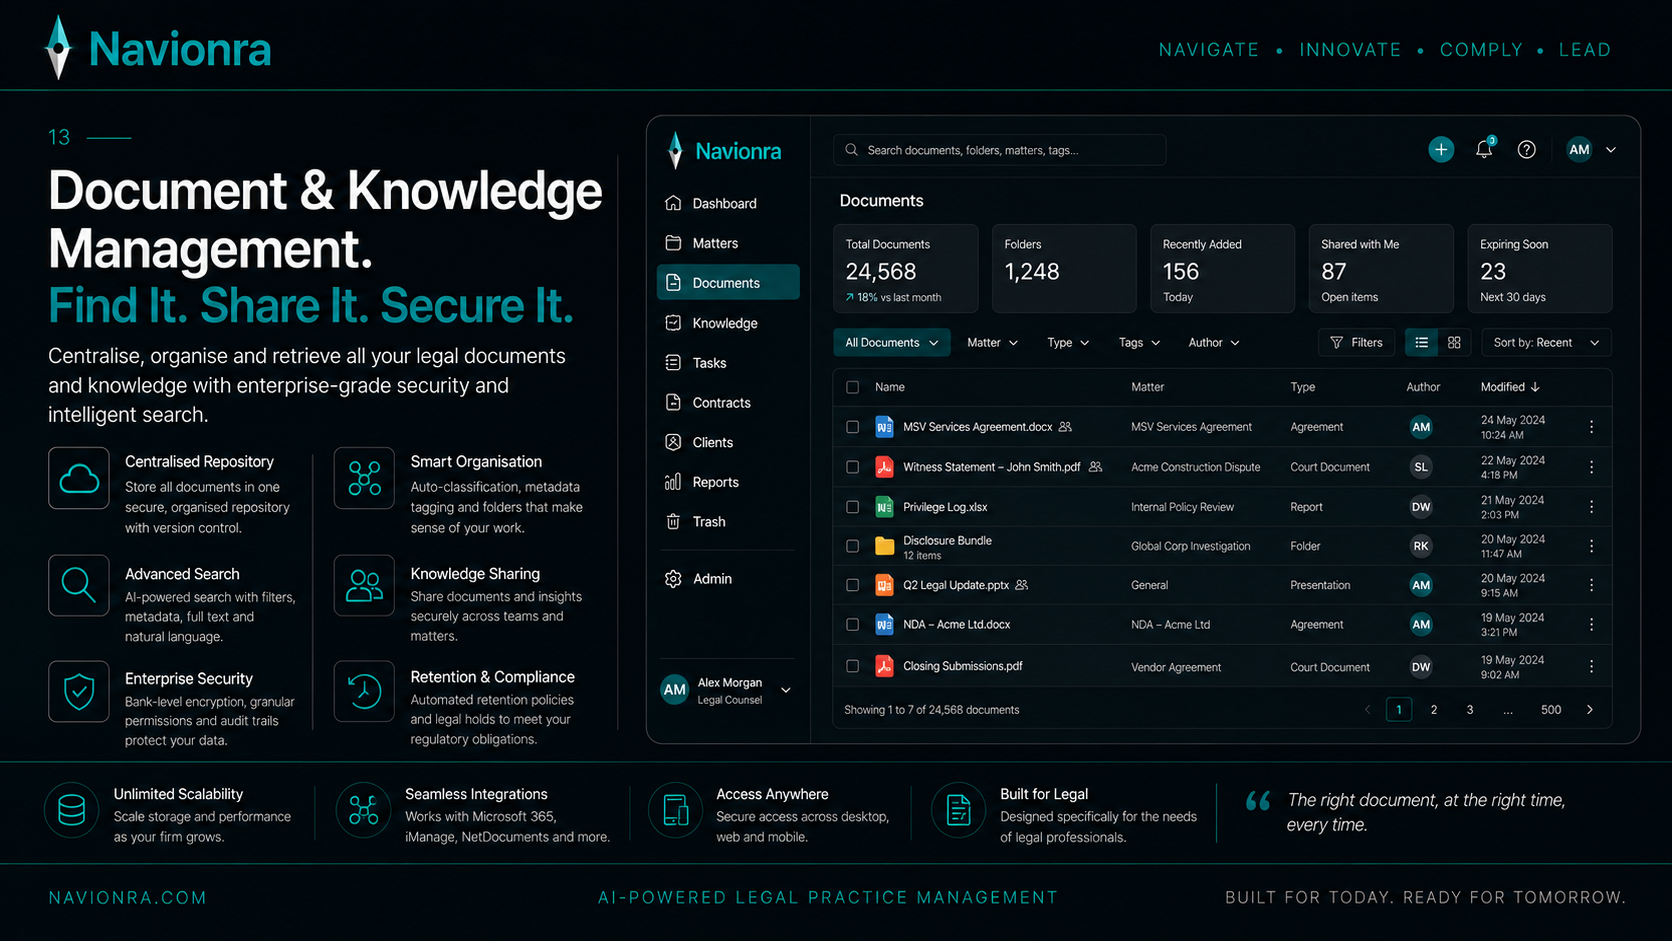1672x941 pixels.
Task: Sort by the Modified column header
Action: 1510,387
